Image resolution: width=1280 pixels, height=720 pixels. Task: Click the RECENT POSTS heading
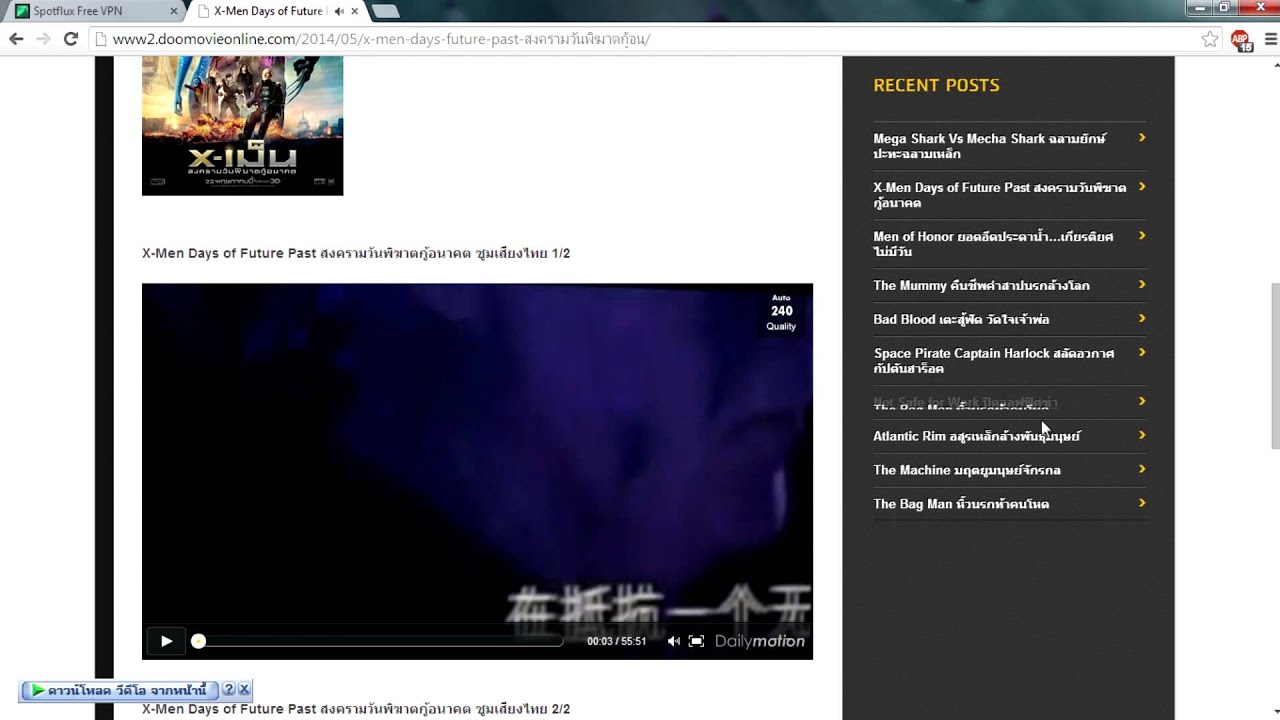(x=936, y=85)
